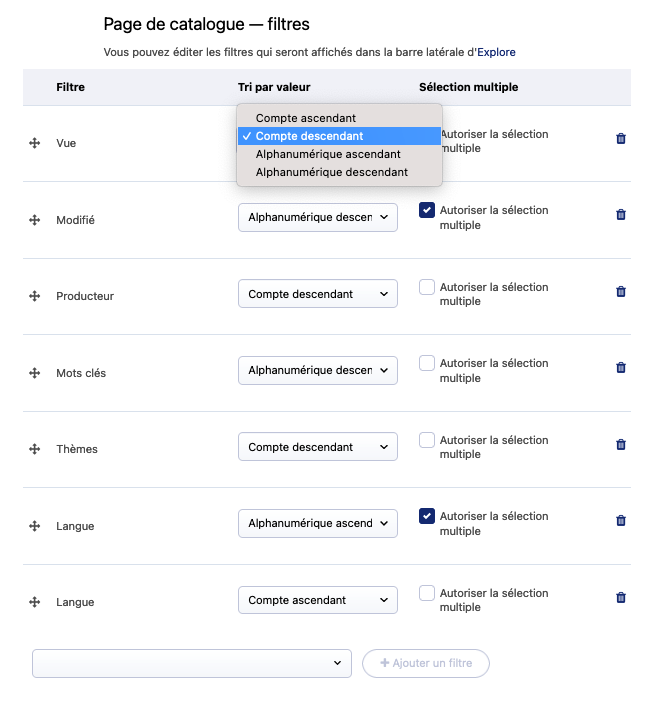Delete the Vue filter with trash icon
The image size is (671, 707).
click(620, 139)
